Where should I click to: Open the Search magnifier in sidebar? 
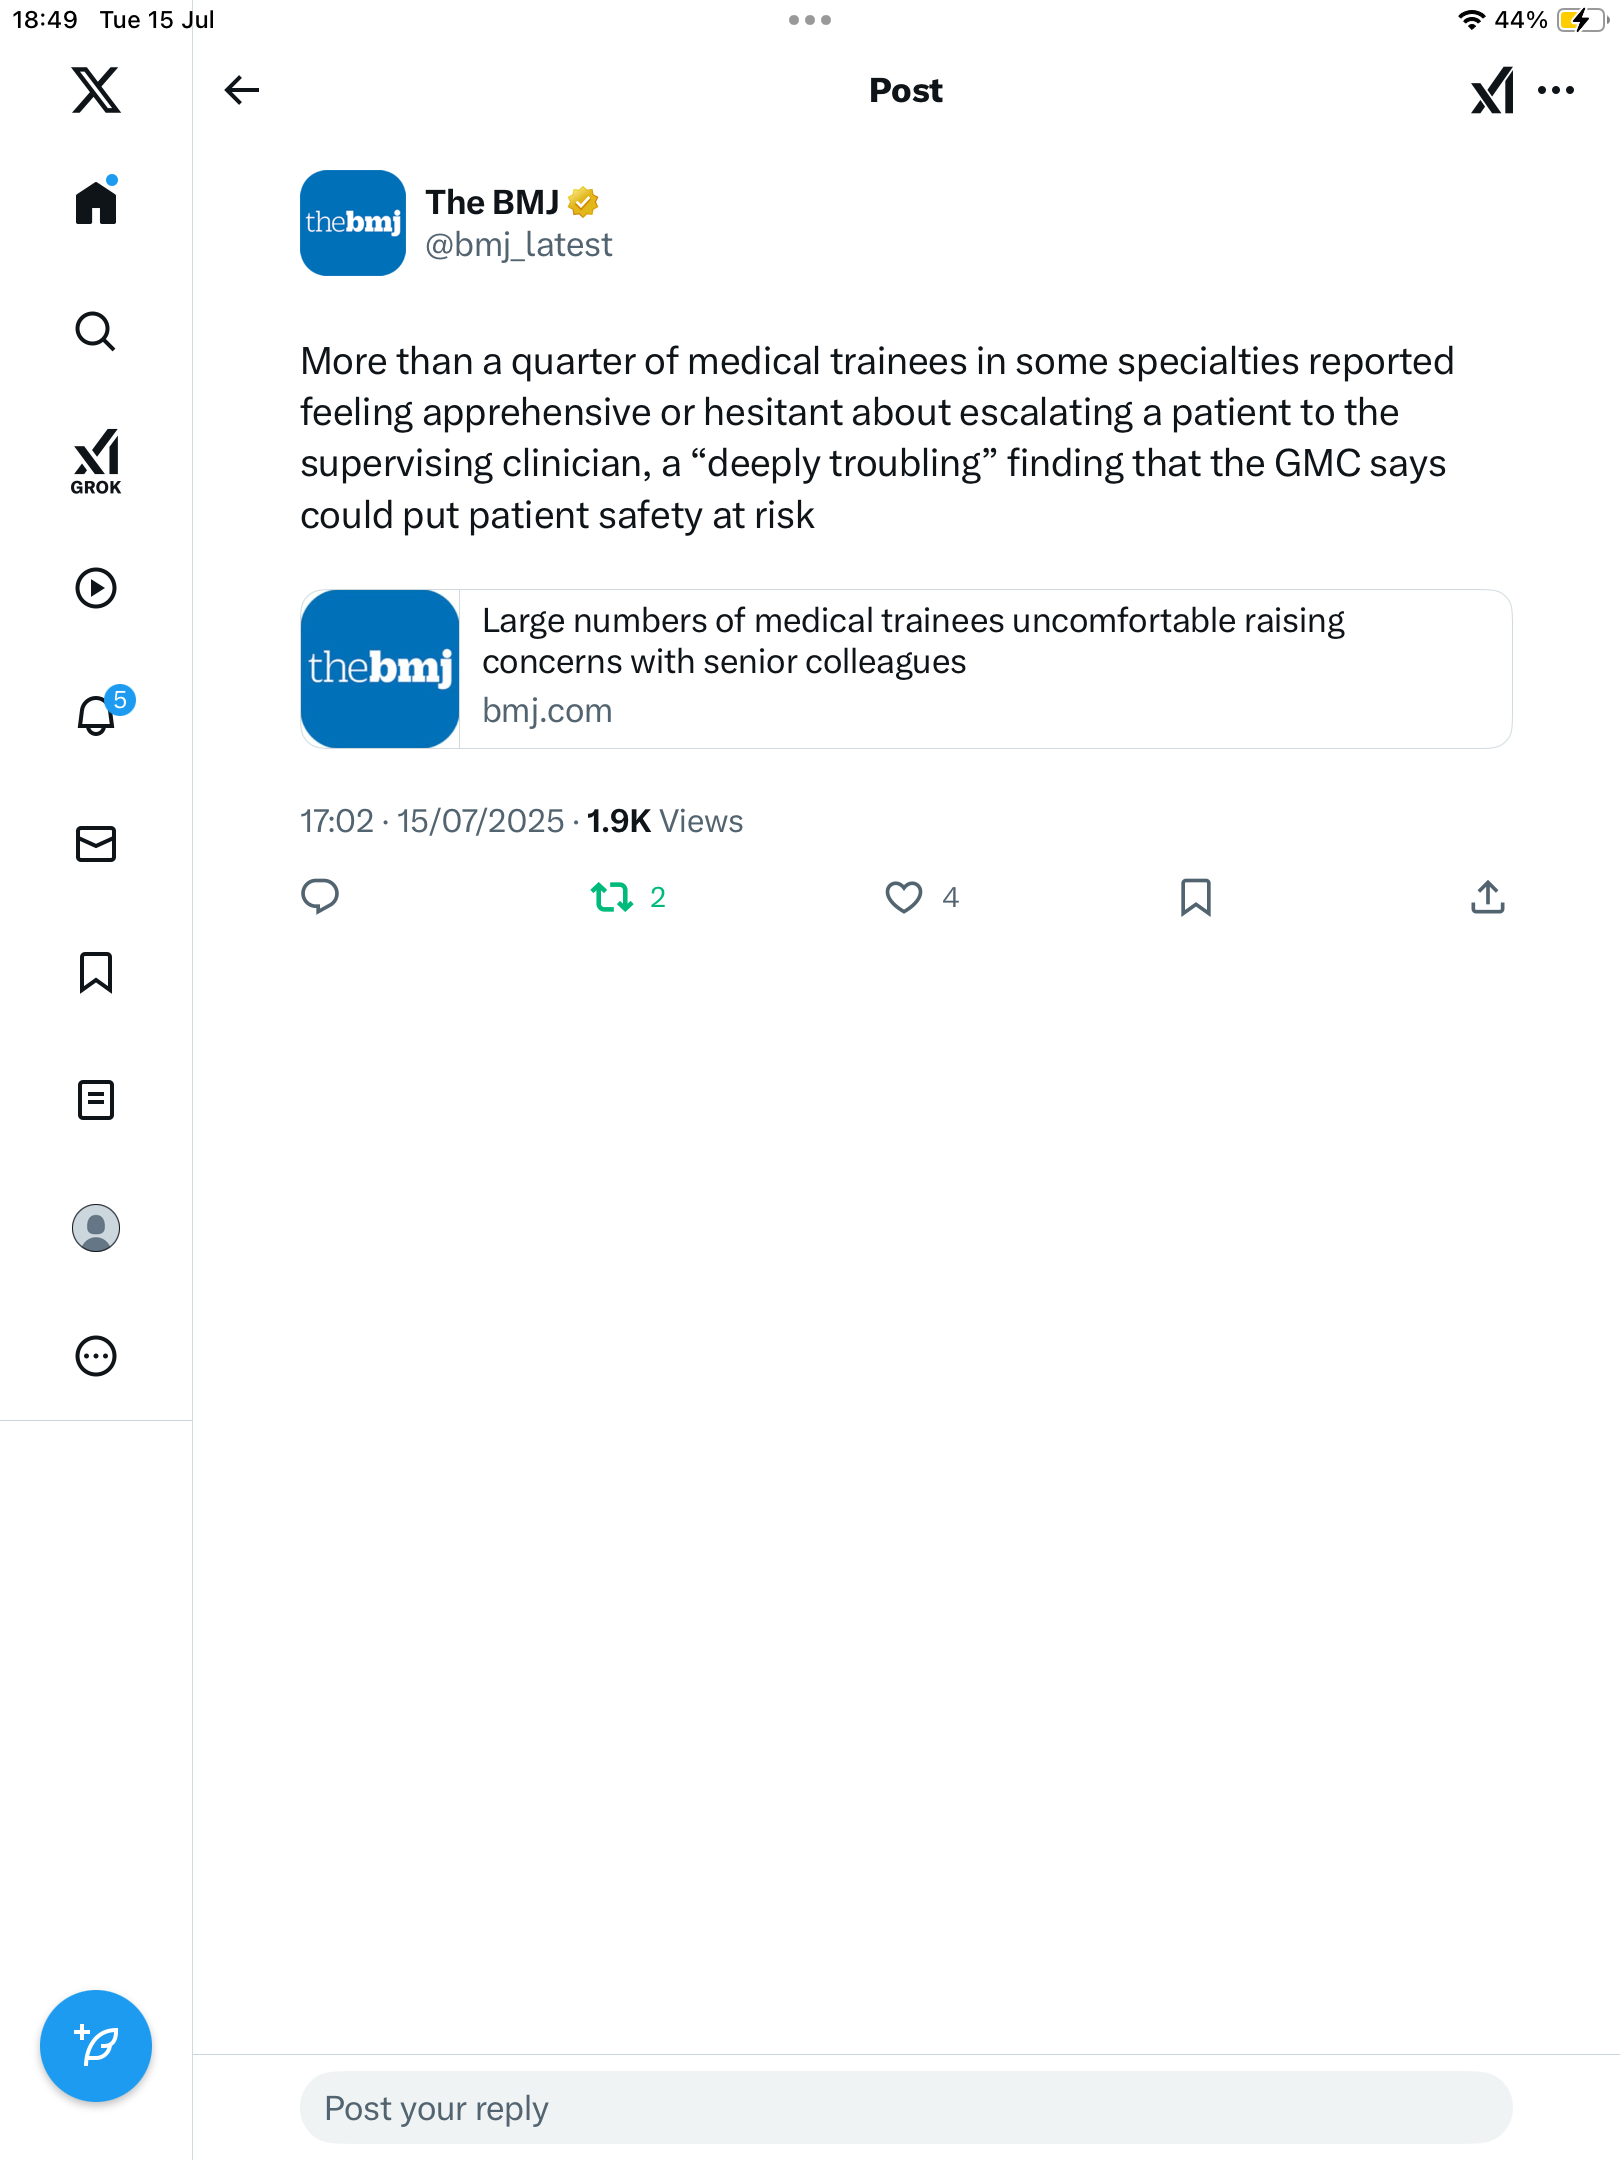click(x=96, y=331)
